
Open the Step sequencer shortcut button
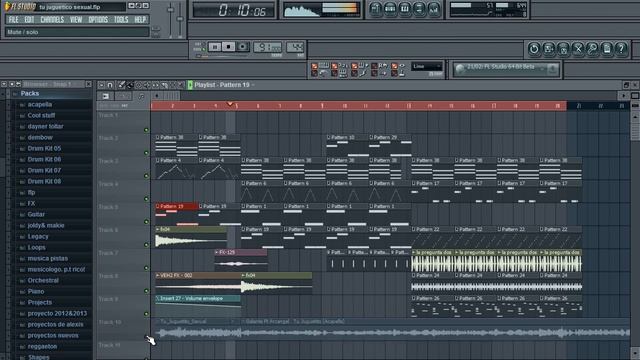390,9
